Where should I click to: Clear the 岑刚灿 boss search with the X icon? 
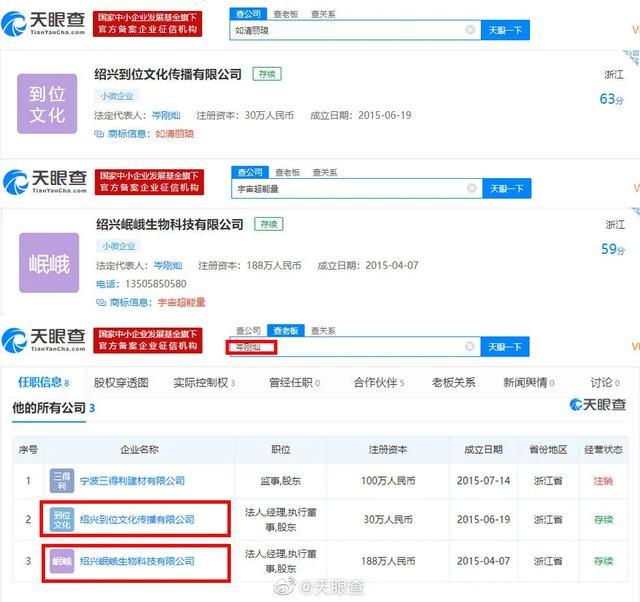click(x=470, y=347)
